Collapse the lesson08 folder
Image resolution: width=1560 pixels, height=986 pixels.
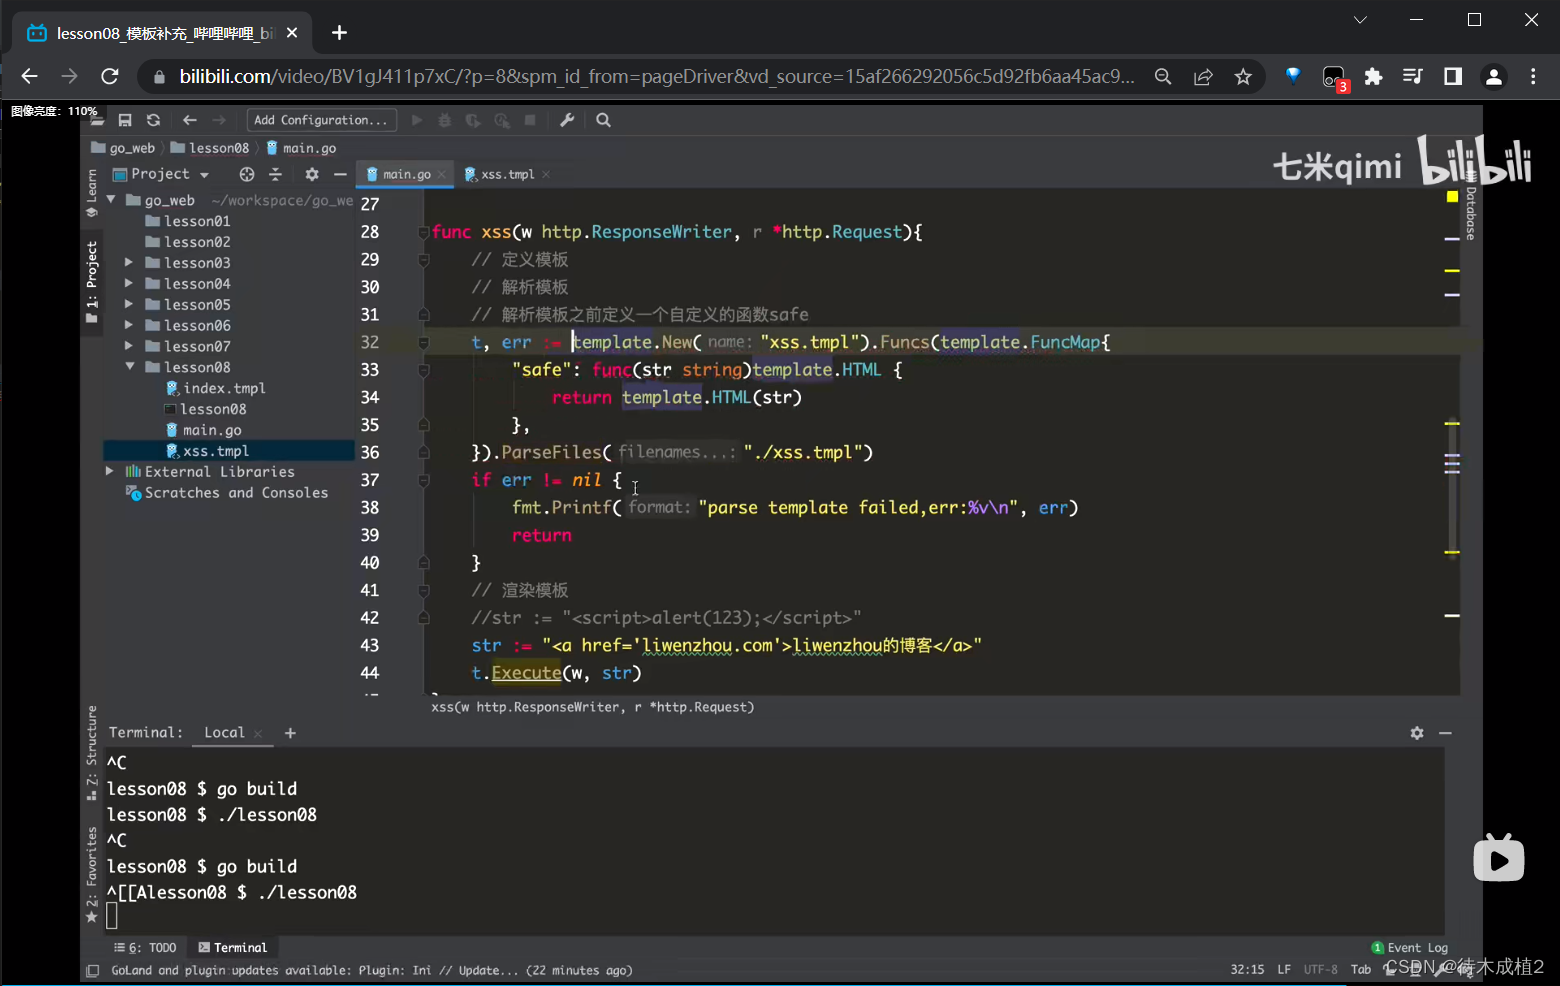[x=129, y=367]
